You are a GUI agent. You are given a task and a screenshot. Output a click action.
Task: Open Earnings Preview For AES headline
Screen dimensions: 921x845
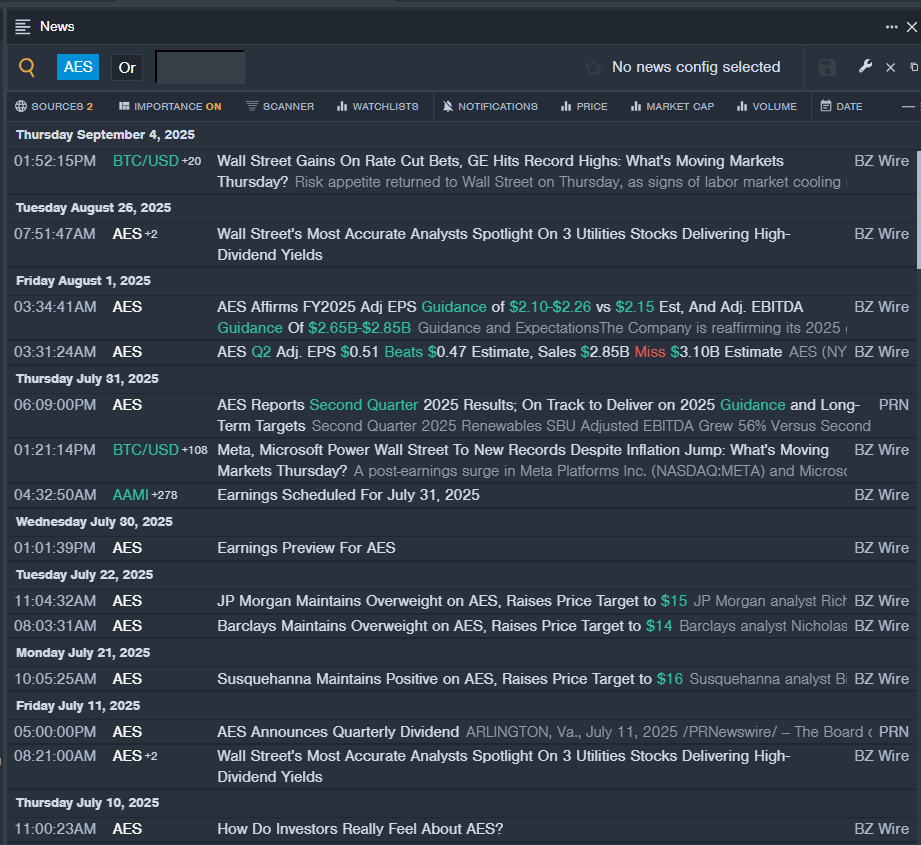coord(306,548)
